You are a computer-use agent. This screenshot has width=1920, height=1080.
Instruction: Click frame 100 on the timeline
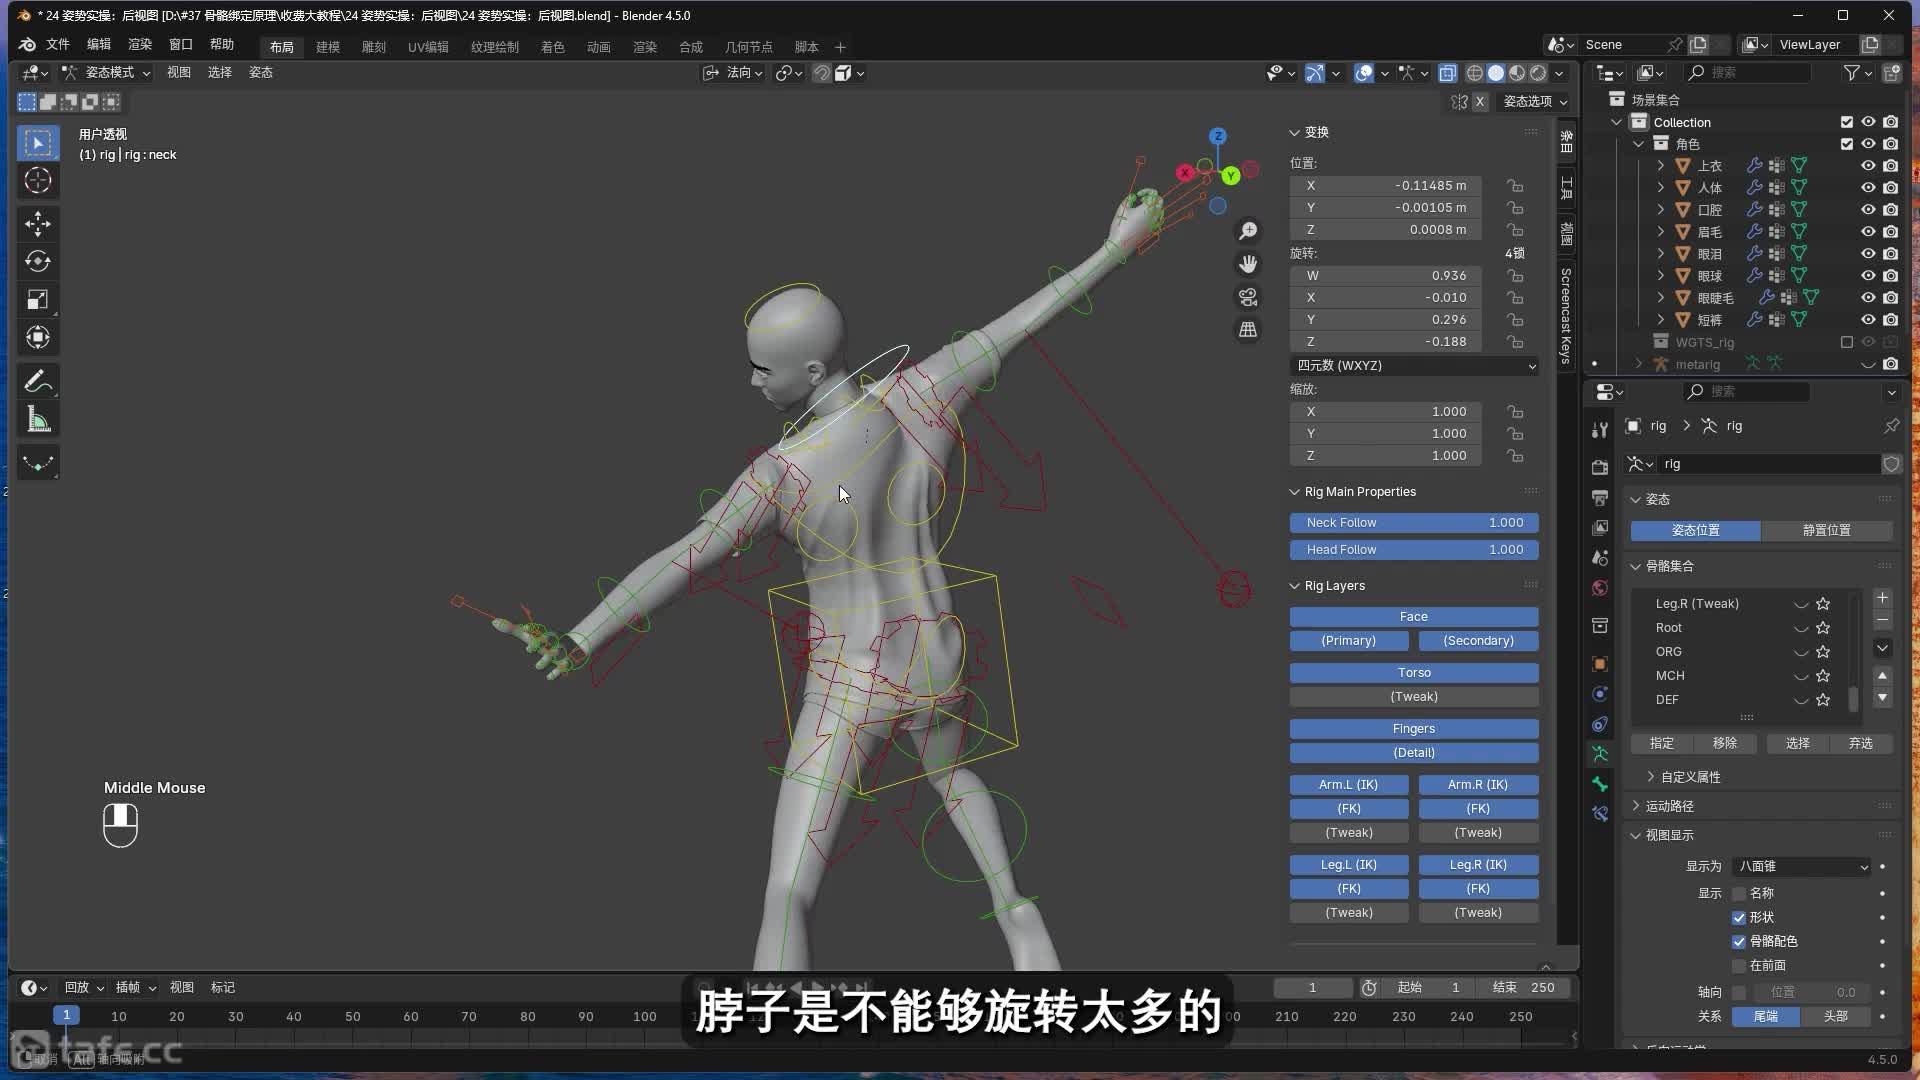coord(645,1017)
